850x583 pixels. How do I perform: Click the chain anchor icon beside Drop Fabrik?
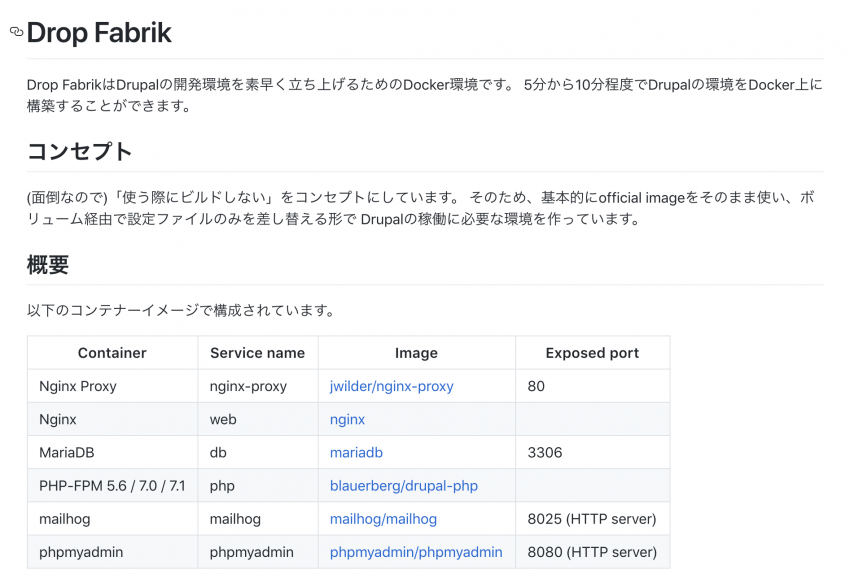(x=14, y=31)
